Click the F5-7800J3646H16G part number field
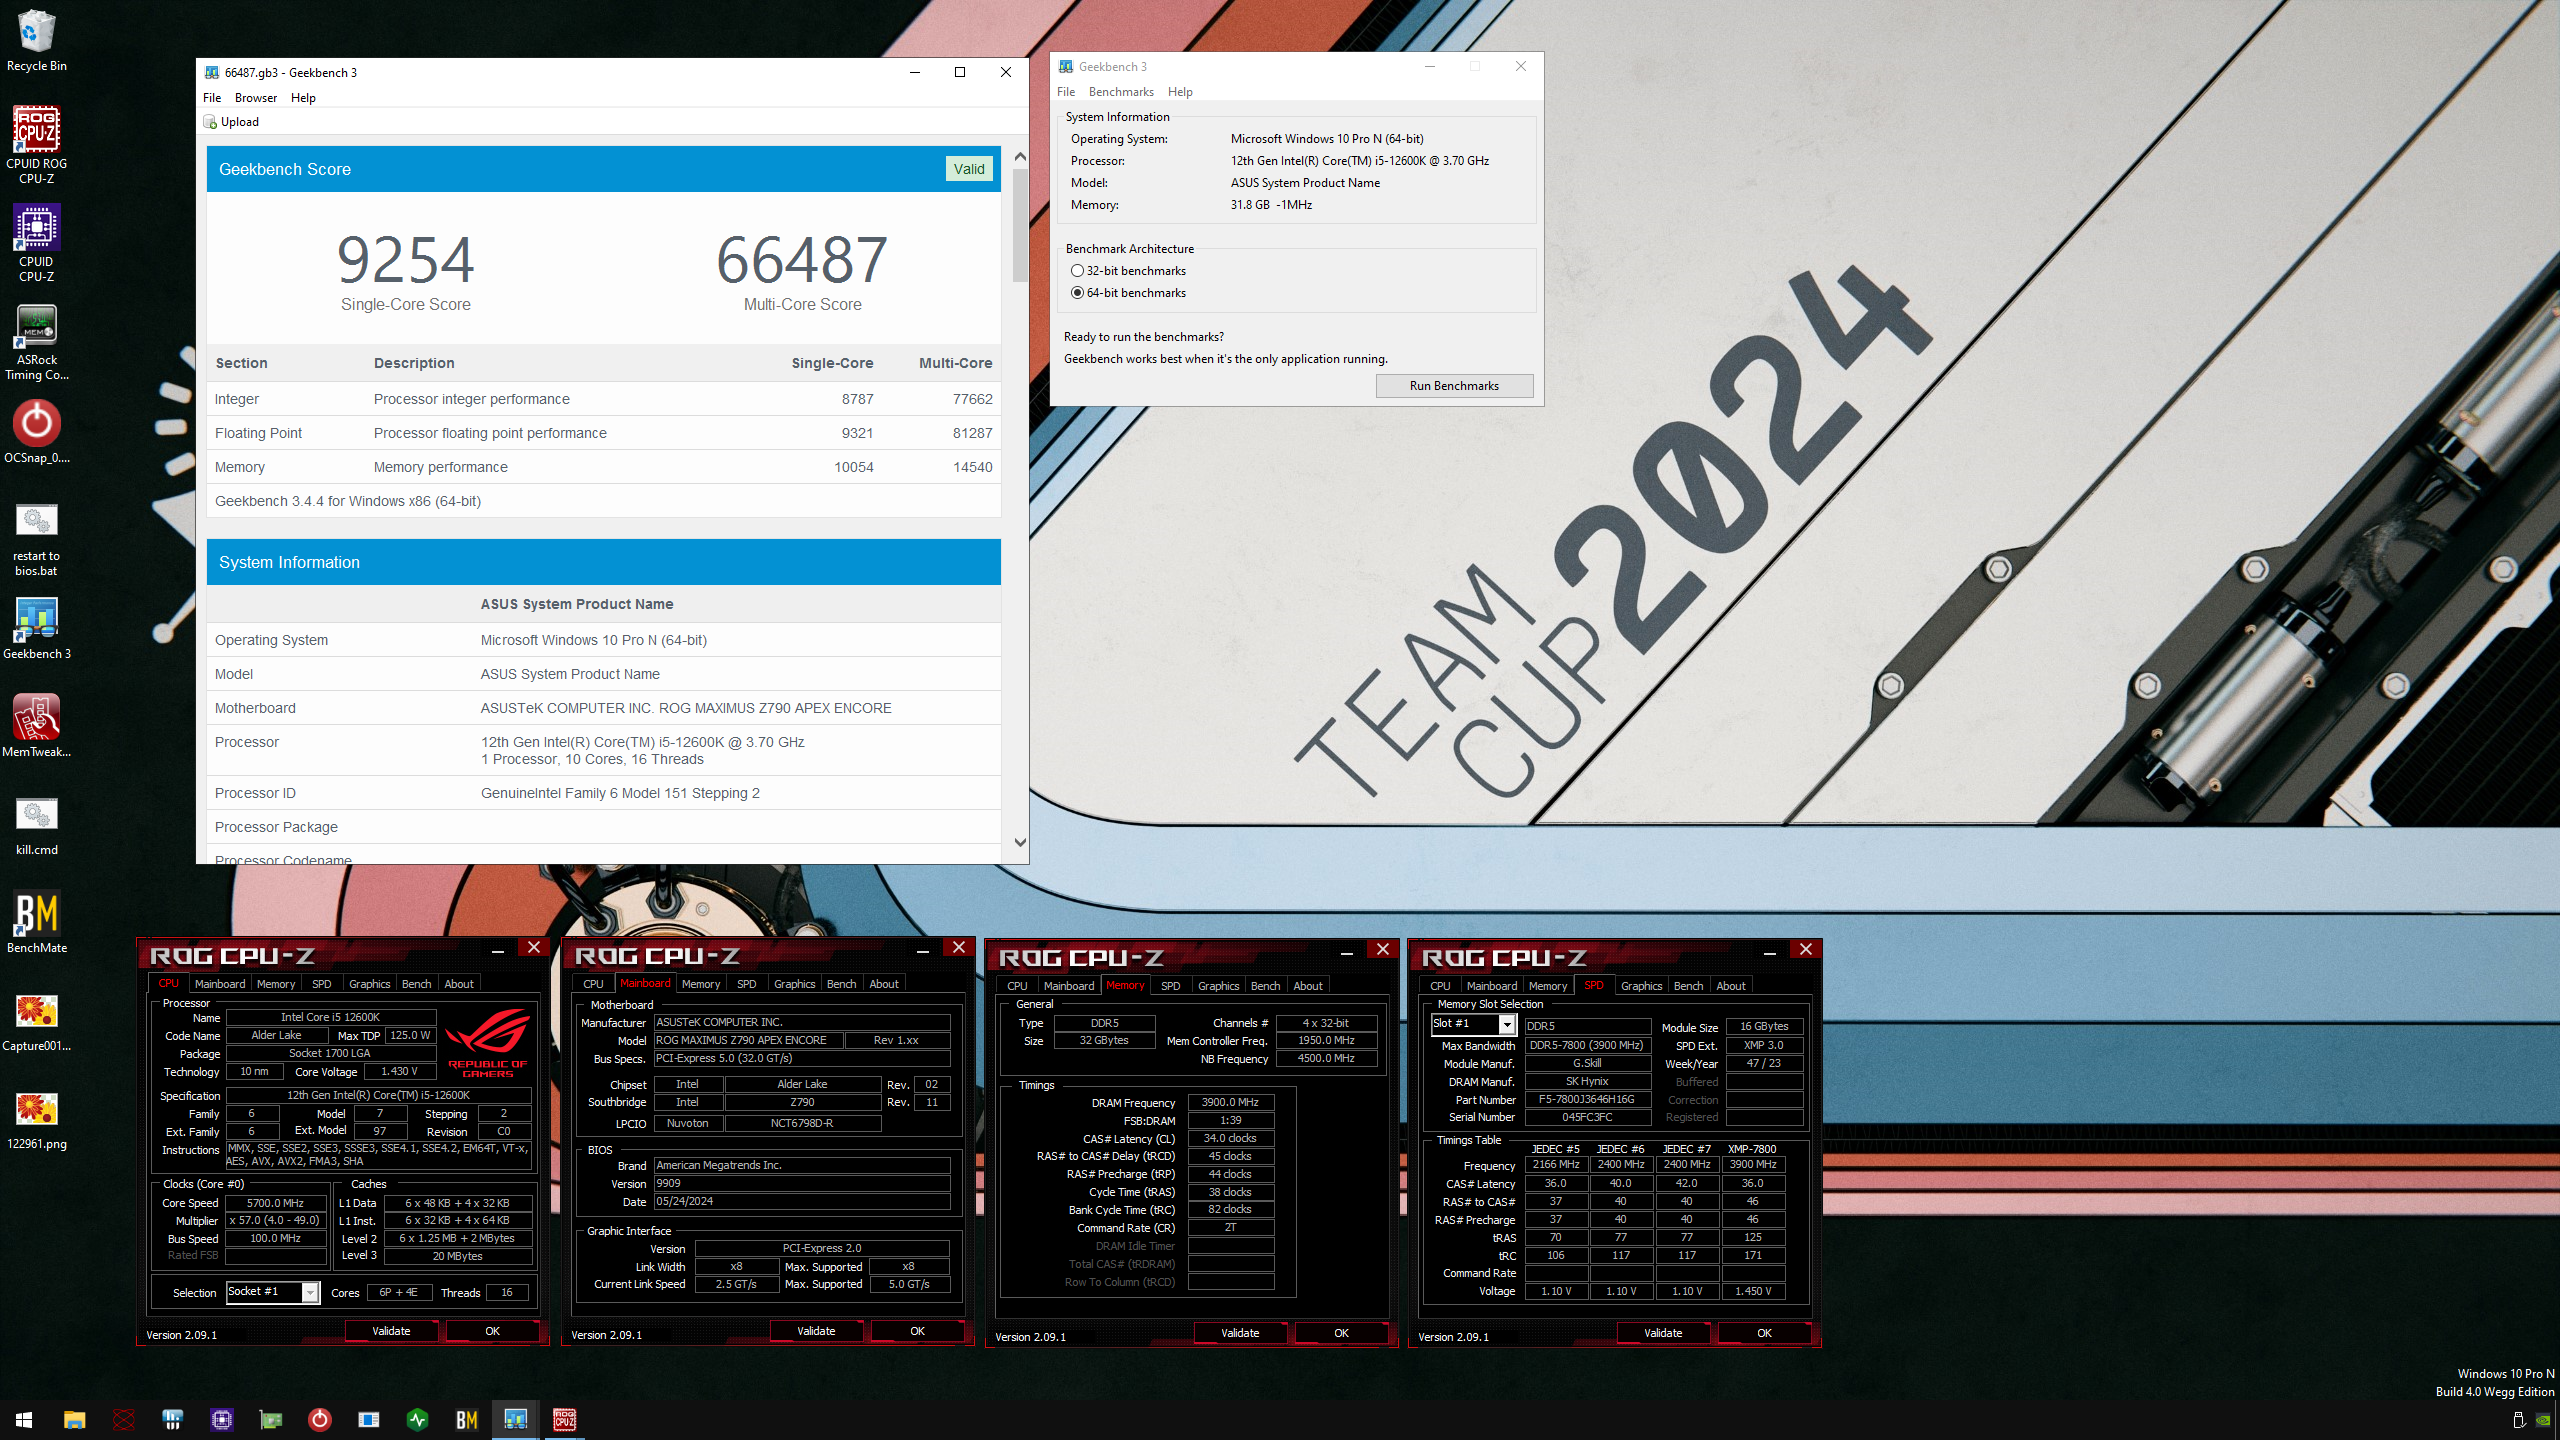The width and height of the screenshot is (2560, 1440). 1586,1100
